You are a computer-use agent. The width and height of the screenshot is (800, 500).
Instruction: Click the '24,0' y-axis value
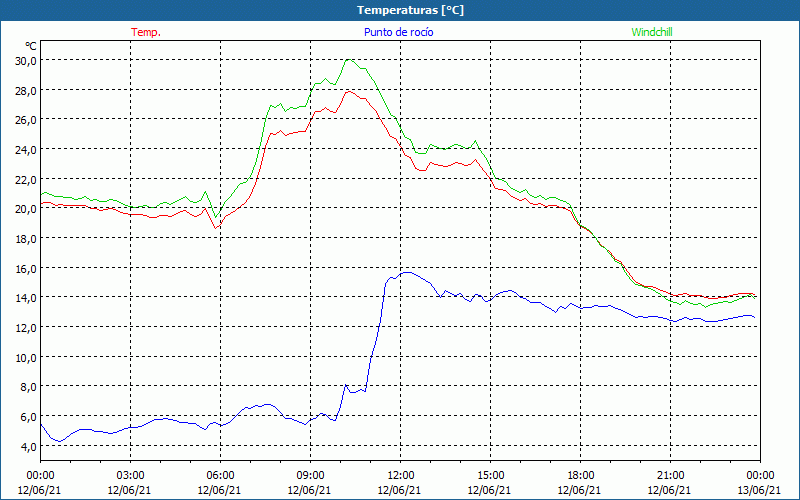pos(26,149)
